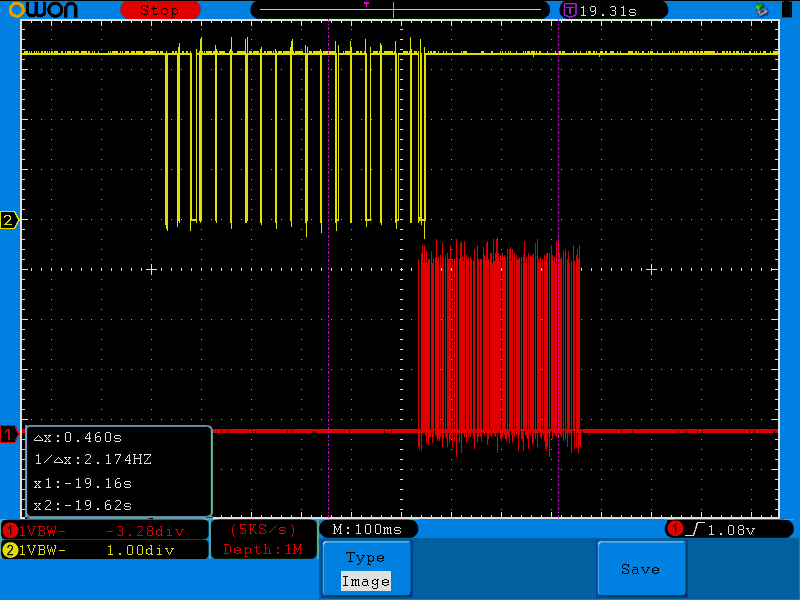Click the channel 1 -3.28div position readout
Screen dimensions: 800x600
click(145, 532)
